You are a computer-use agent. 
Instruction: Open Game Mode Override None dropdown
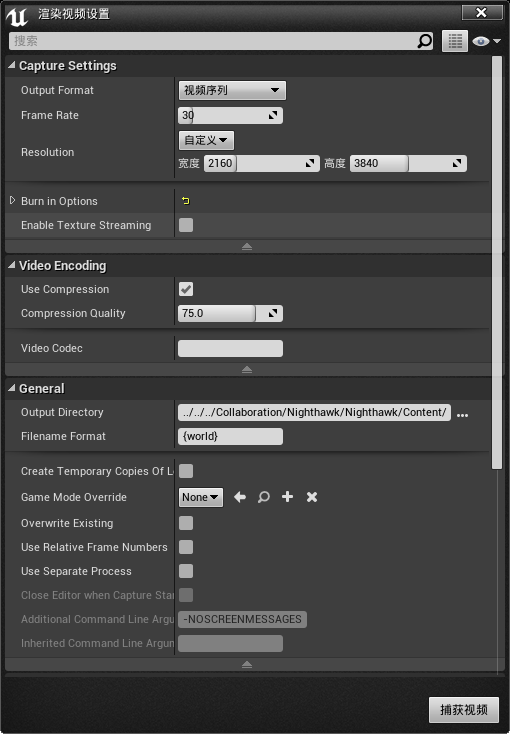(200, 497)
